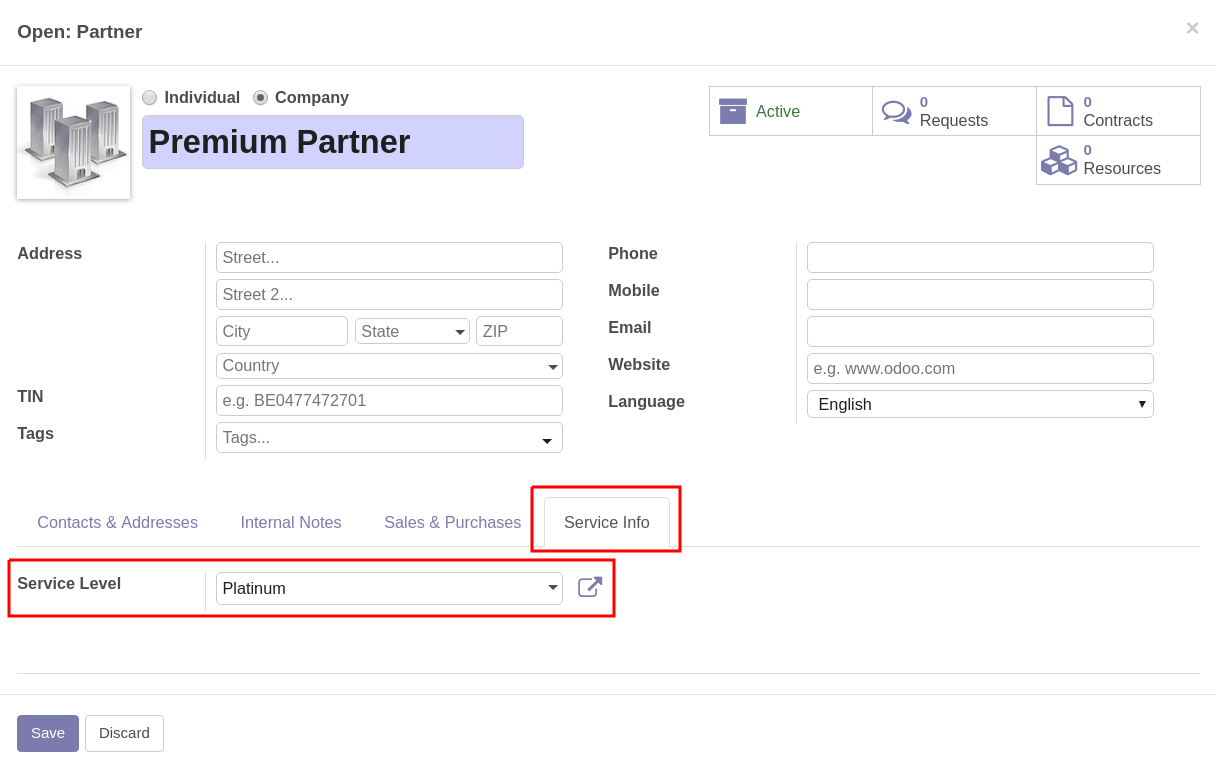
Task: Open the Sales & Purchases tab
Action: 453,522
